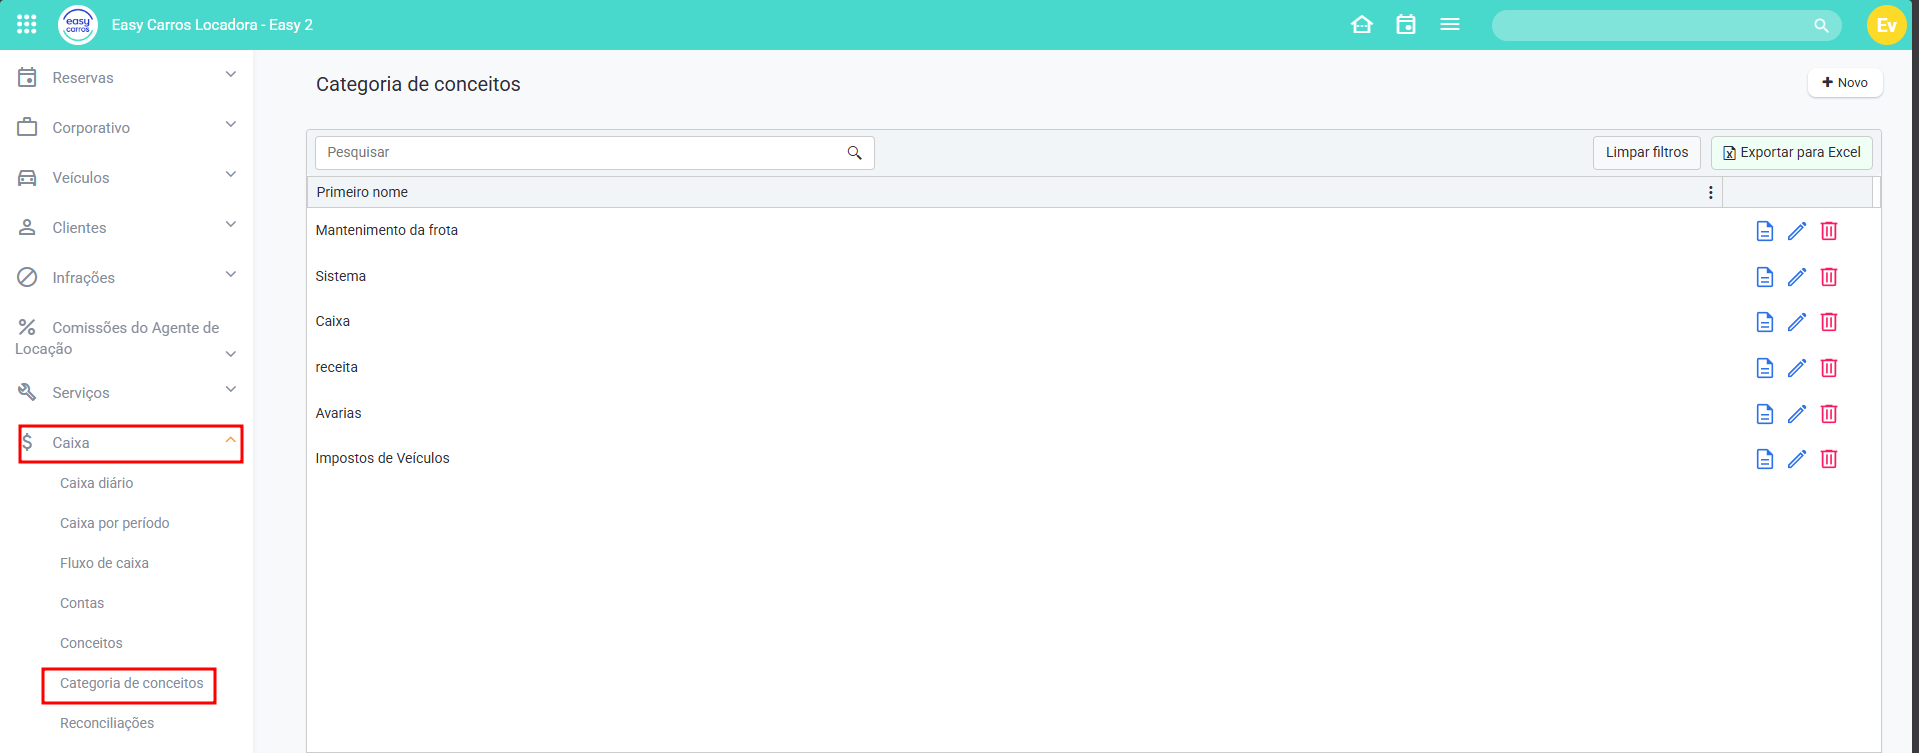
Task: Click the Ev user avatar
Action: click(x=1885, y=25)
